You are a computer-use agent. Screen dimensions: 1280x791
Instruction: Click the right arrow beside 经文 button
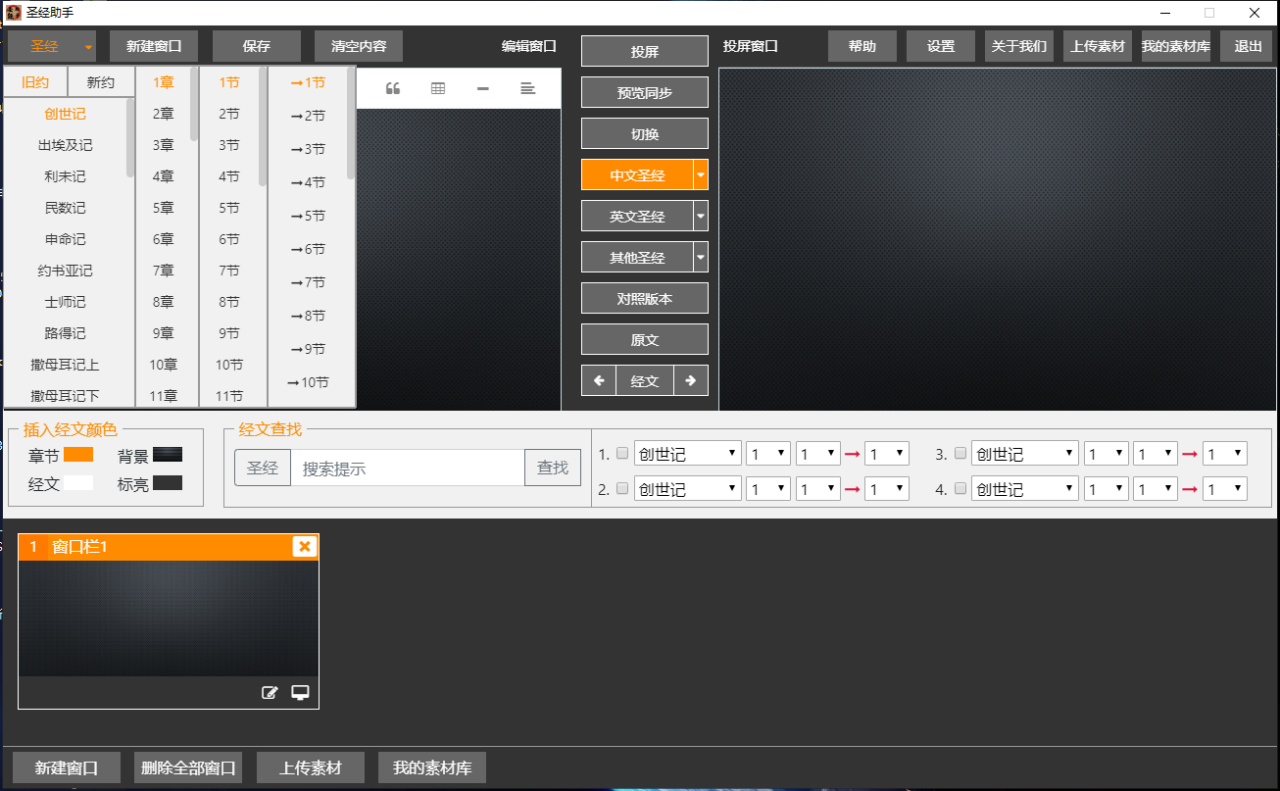[691, 381]
